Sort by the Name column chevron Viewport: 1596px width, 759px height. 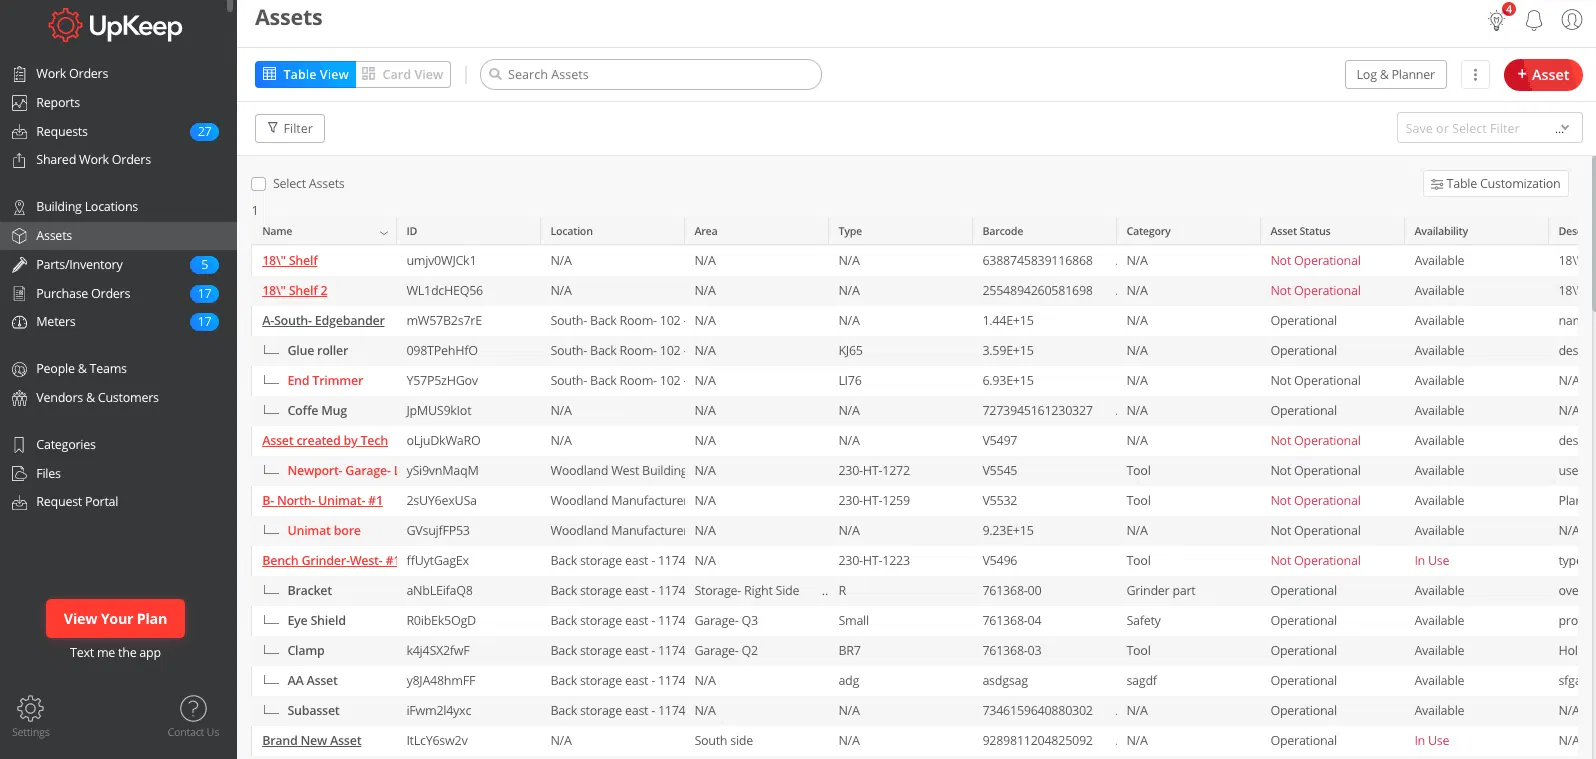click(383, 232)
